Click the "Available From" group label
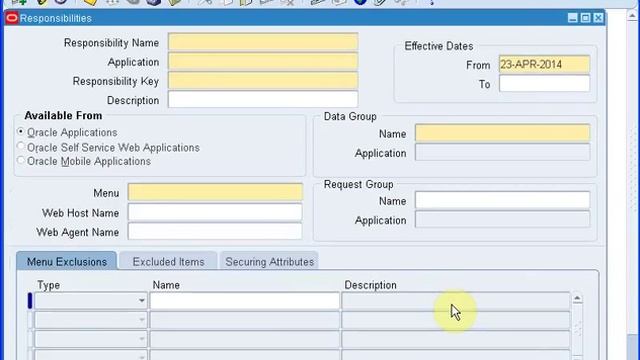The width and height of the screenshot is (640, 360). (x=63, y=116)
